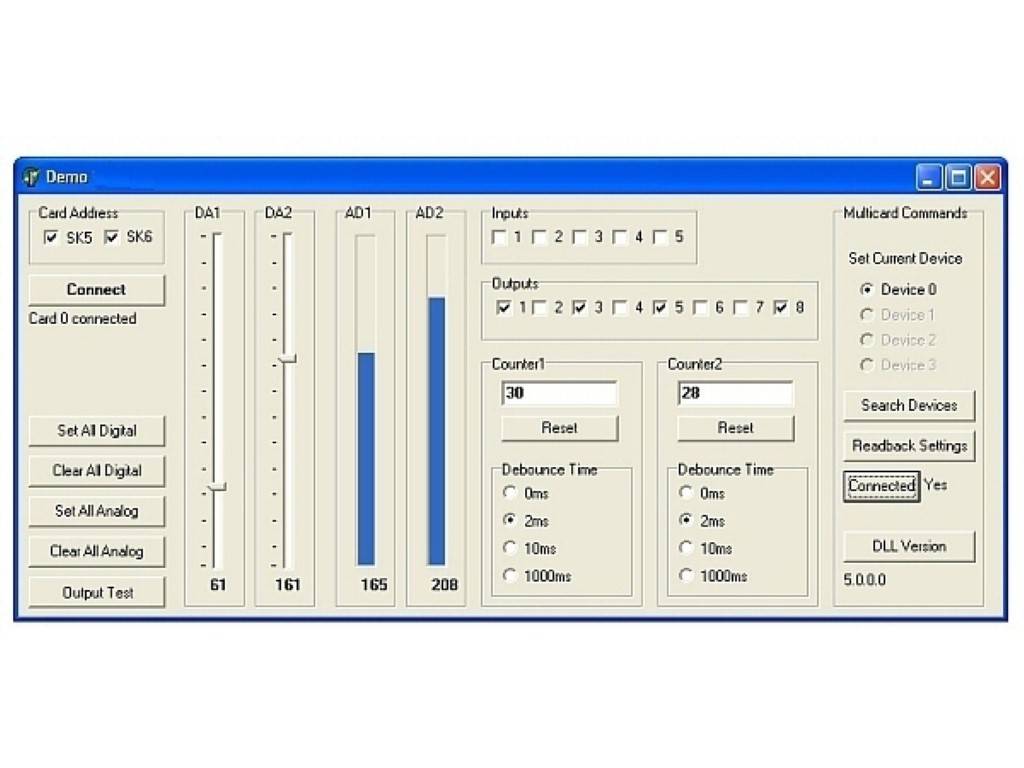Show the DLL Version
This screenshot has width=1024, height=768.
tap(908, 546)
